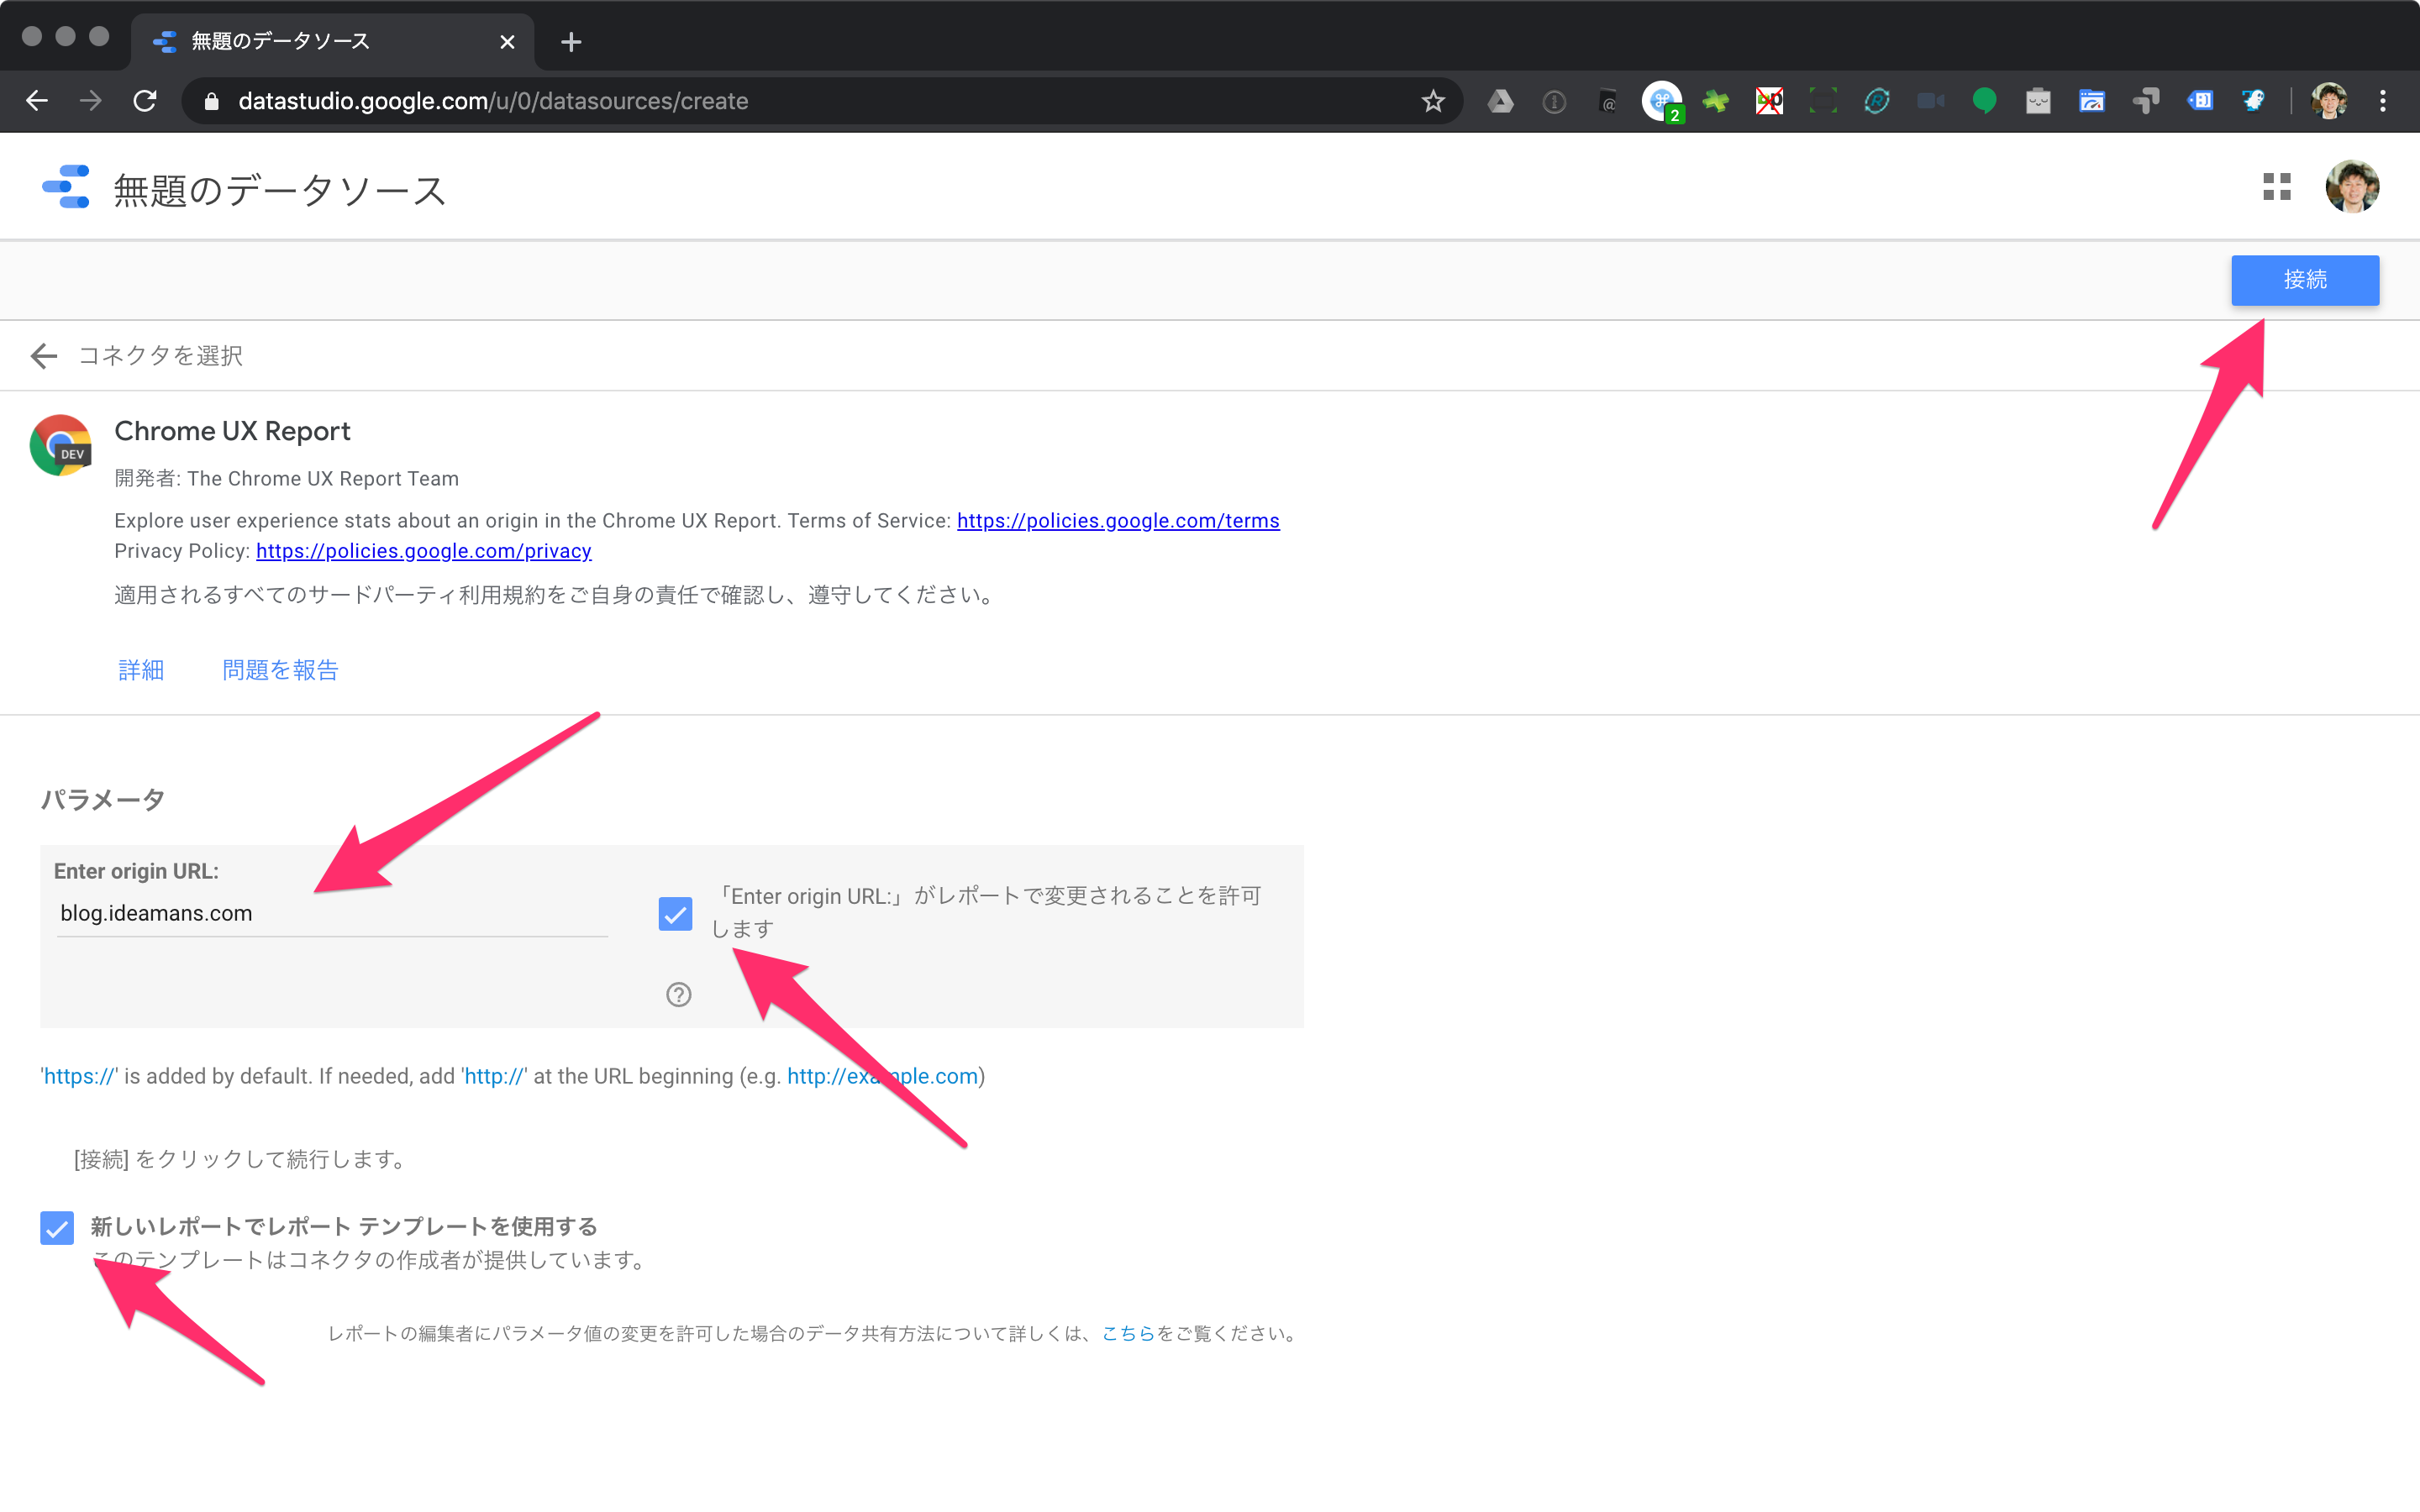Click the browser forward arrow
Image resolution: width=2420 pixels, height=1512 pixels.
point(91,101)
